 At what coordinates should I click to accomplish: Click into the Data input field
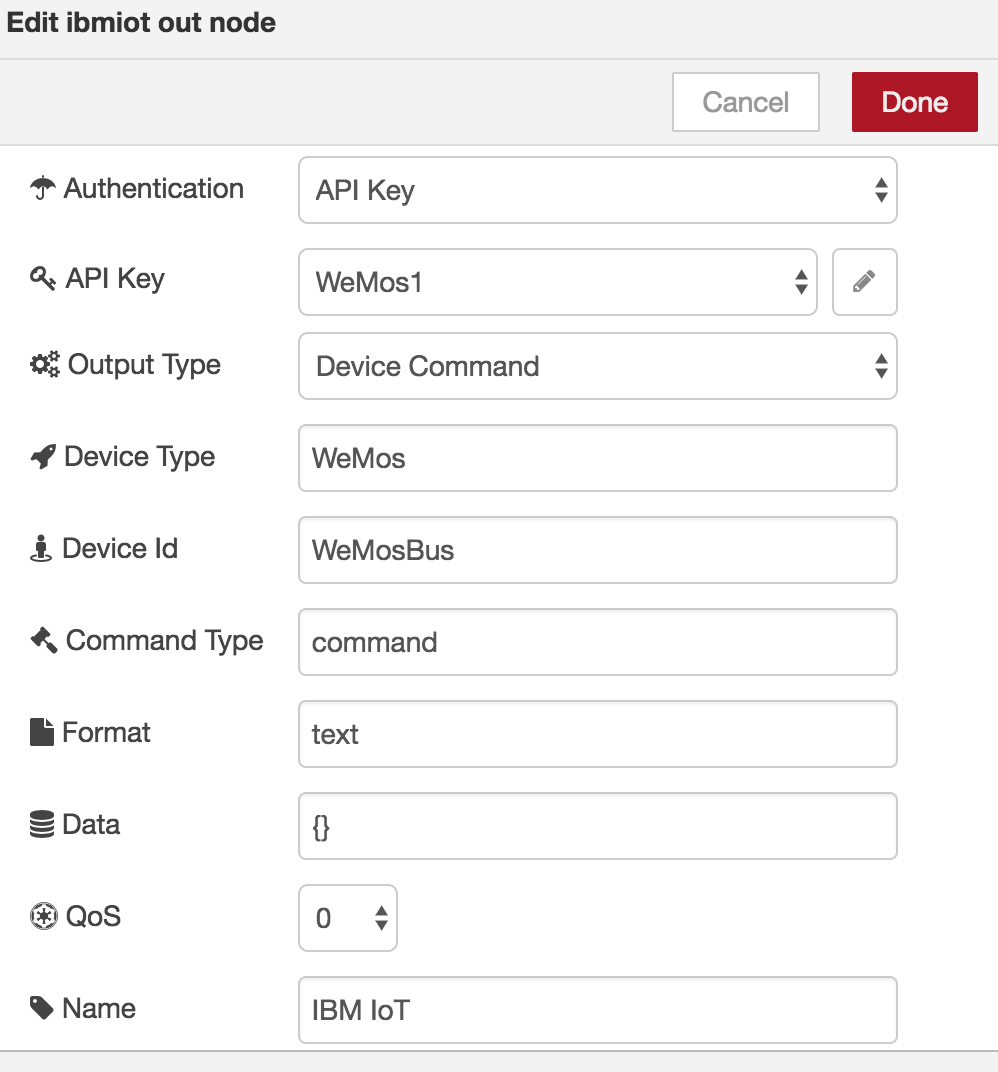pos(597,826)
